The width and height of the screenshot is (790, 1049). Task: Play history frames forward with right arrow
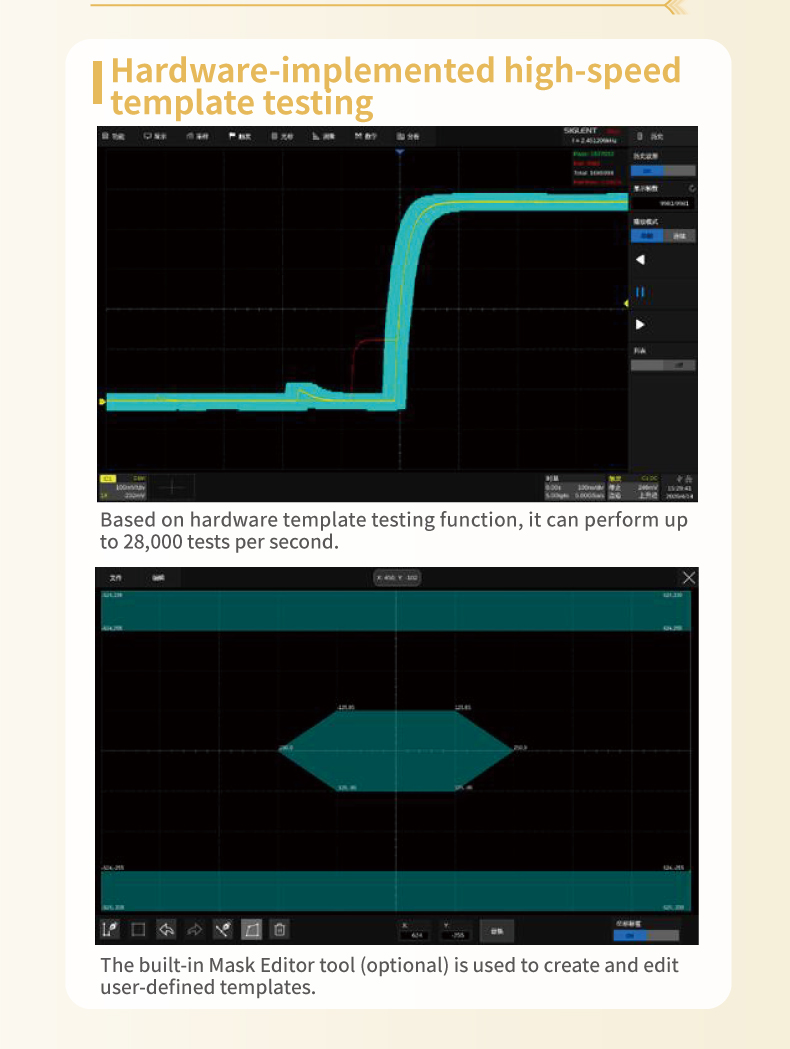[x=640, y=324]
